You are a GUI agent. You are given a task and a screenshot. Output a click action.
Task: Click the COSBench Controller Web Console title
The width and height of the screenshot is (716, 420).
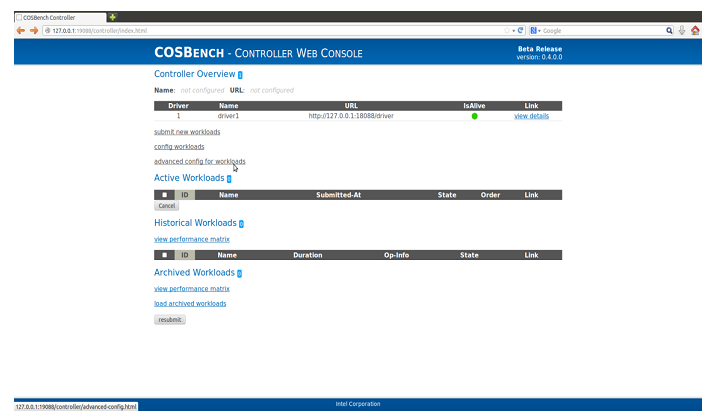[x=258, y=52]
